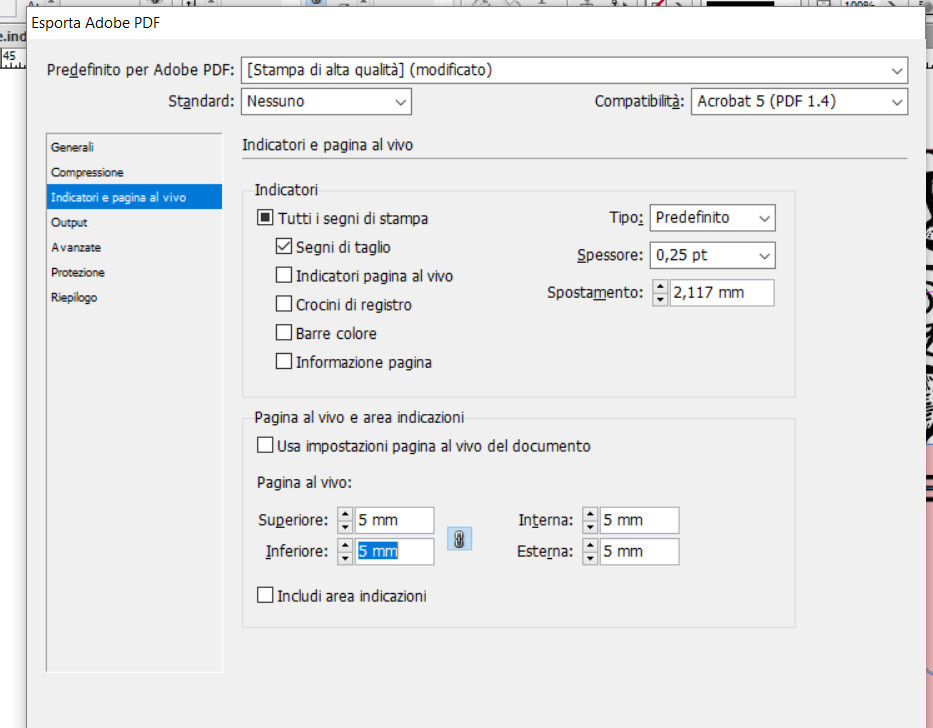Decrease Interna bleed with down arrow
The height and width of the screenshot is (728, 933).
coord(590,527)
